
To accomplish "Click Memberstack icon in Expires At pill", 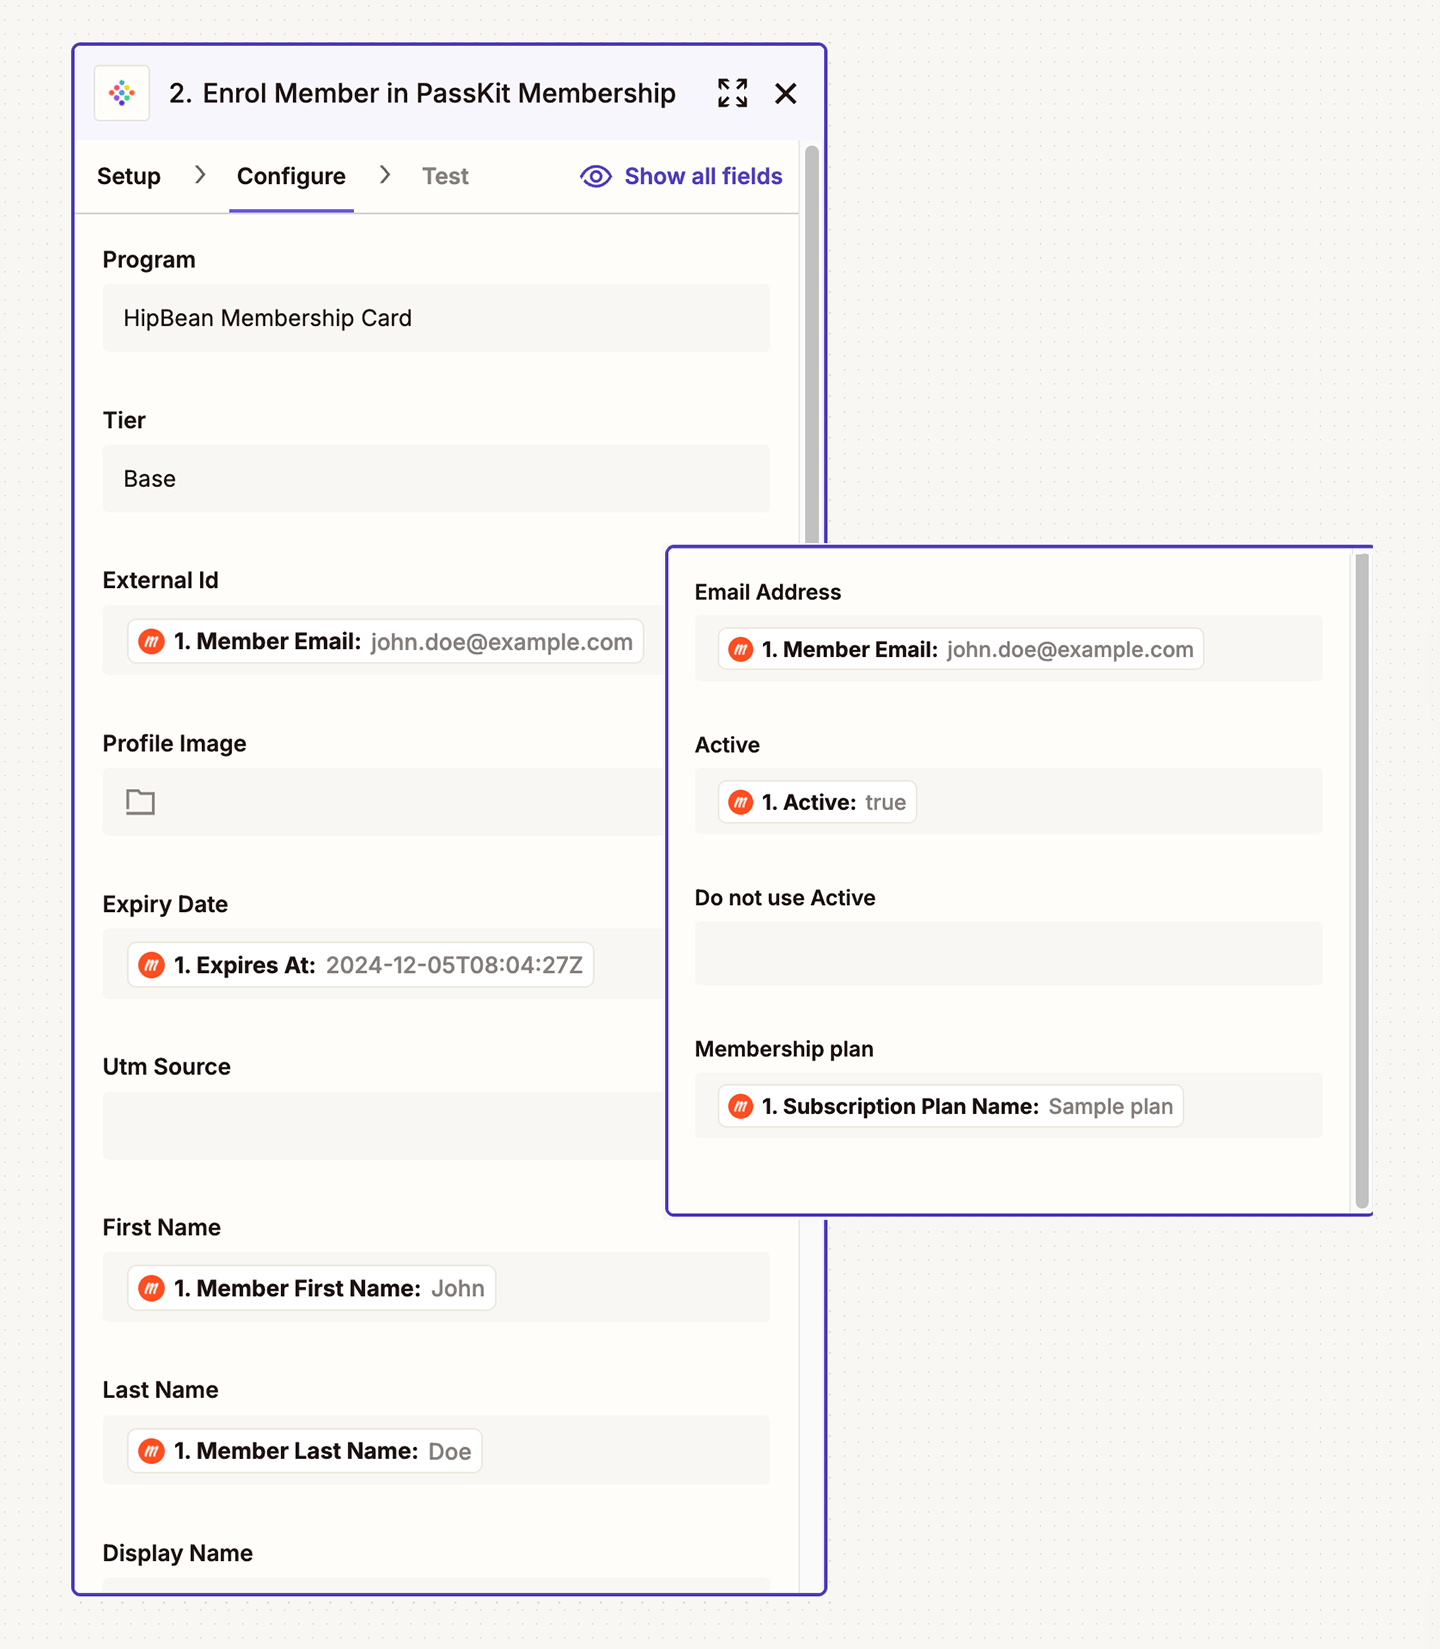I will coord(152,965).
